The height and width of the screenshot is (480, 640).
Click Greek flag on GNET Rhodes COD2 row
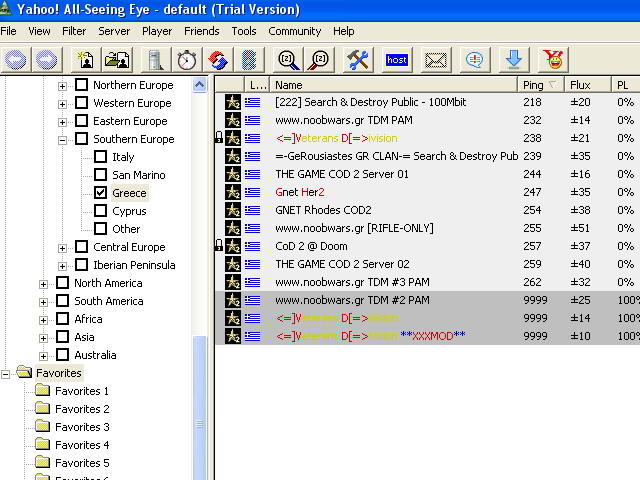(x=253, y=210)
